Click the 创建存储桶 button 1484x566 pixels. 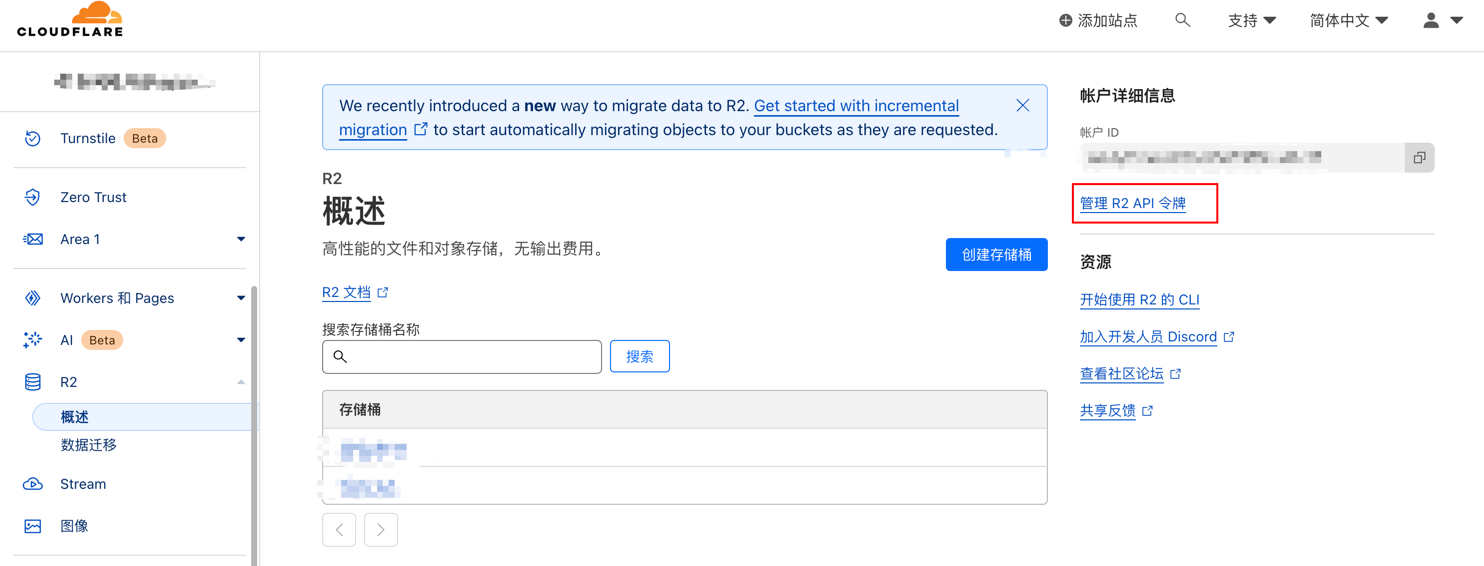pos(996,255)
